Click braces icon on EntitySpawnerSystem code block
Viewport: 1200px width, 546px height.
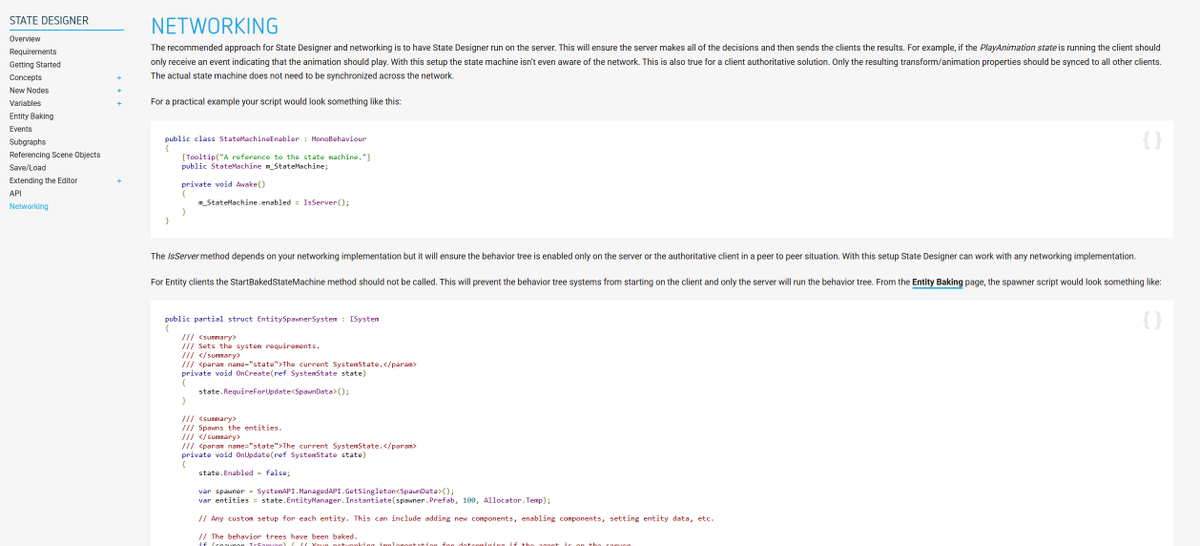(1151, 320)
